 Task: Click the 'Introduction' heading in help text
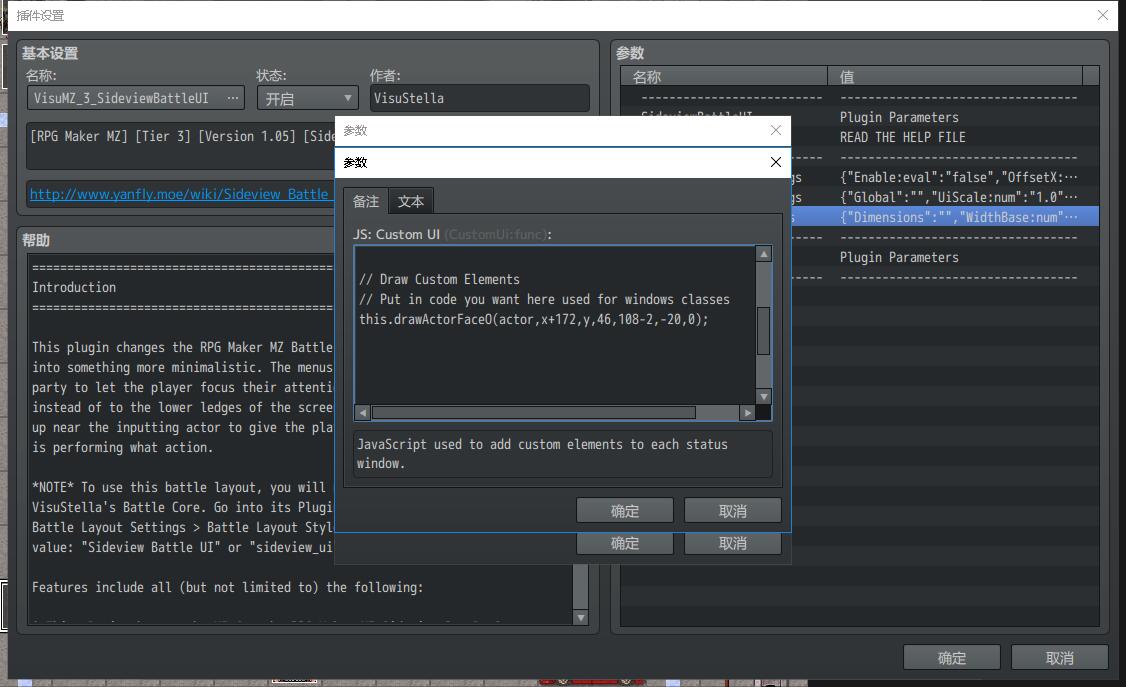click(x=74, y=287)
